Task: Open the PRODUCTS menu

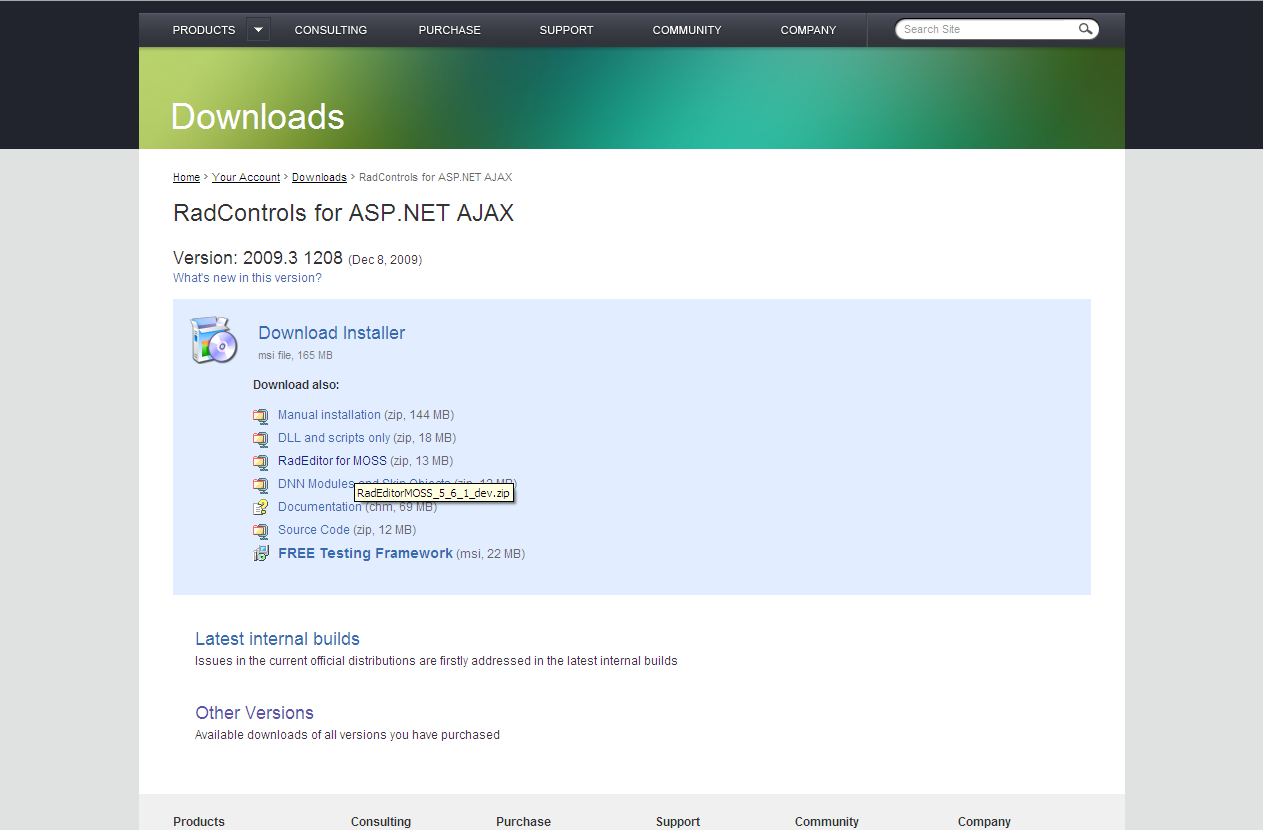Action: click(204, 30)
